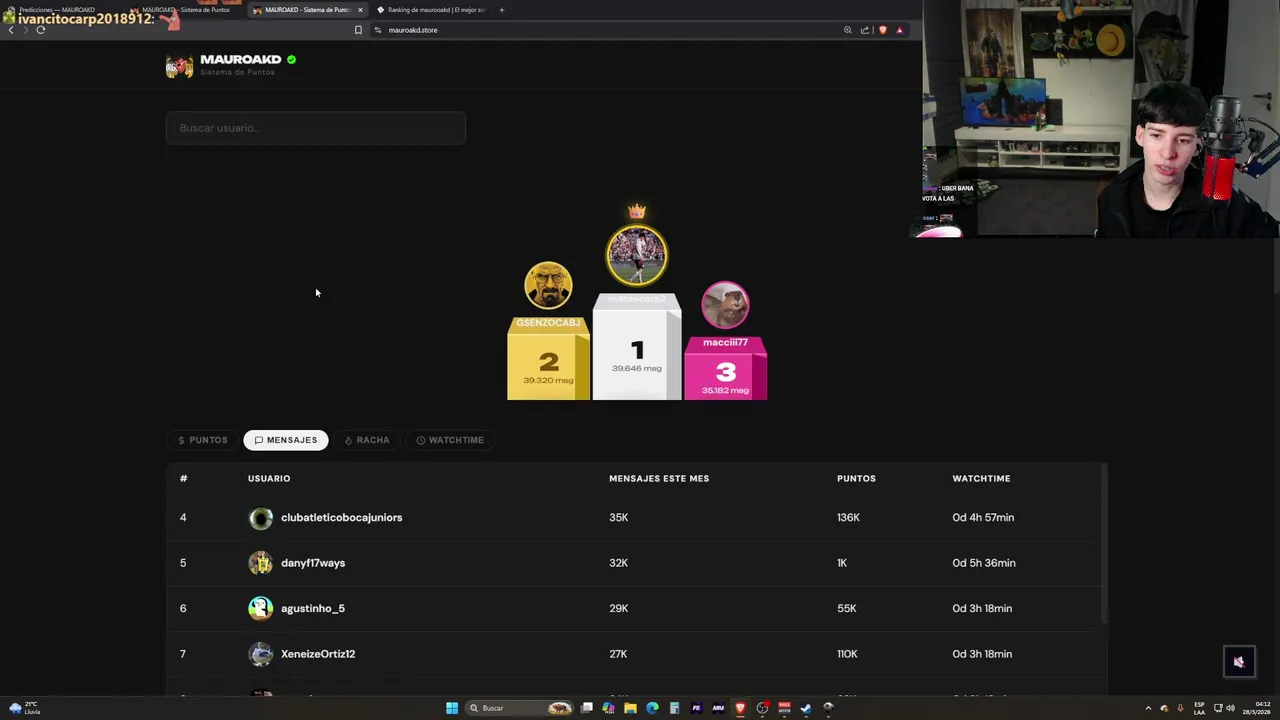Close the active MAUROAKD tab
Image resolution: width=1280 pixels, height=720 pixels.
click(360, 10)
